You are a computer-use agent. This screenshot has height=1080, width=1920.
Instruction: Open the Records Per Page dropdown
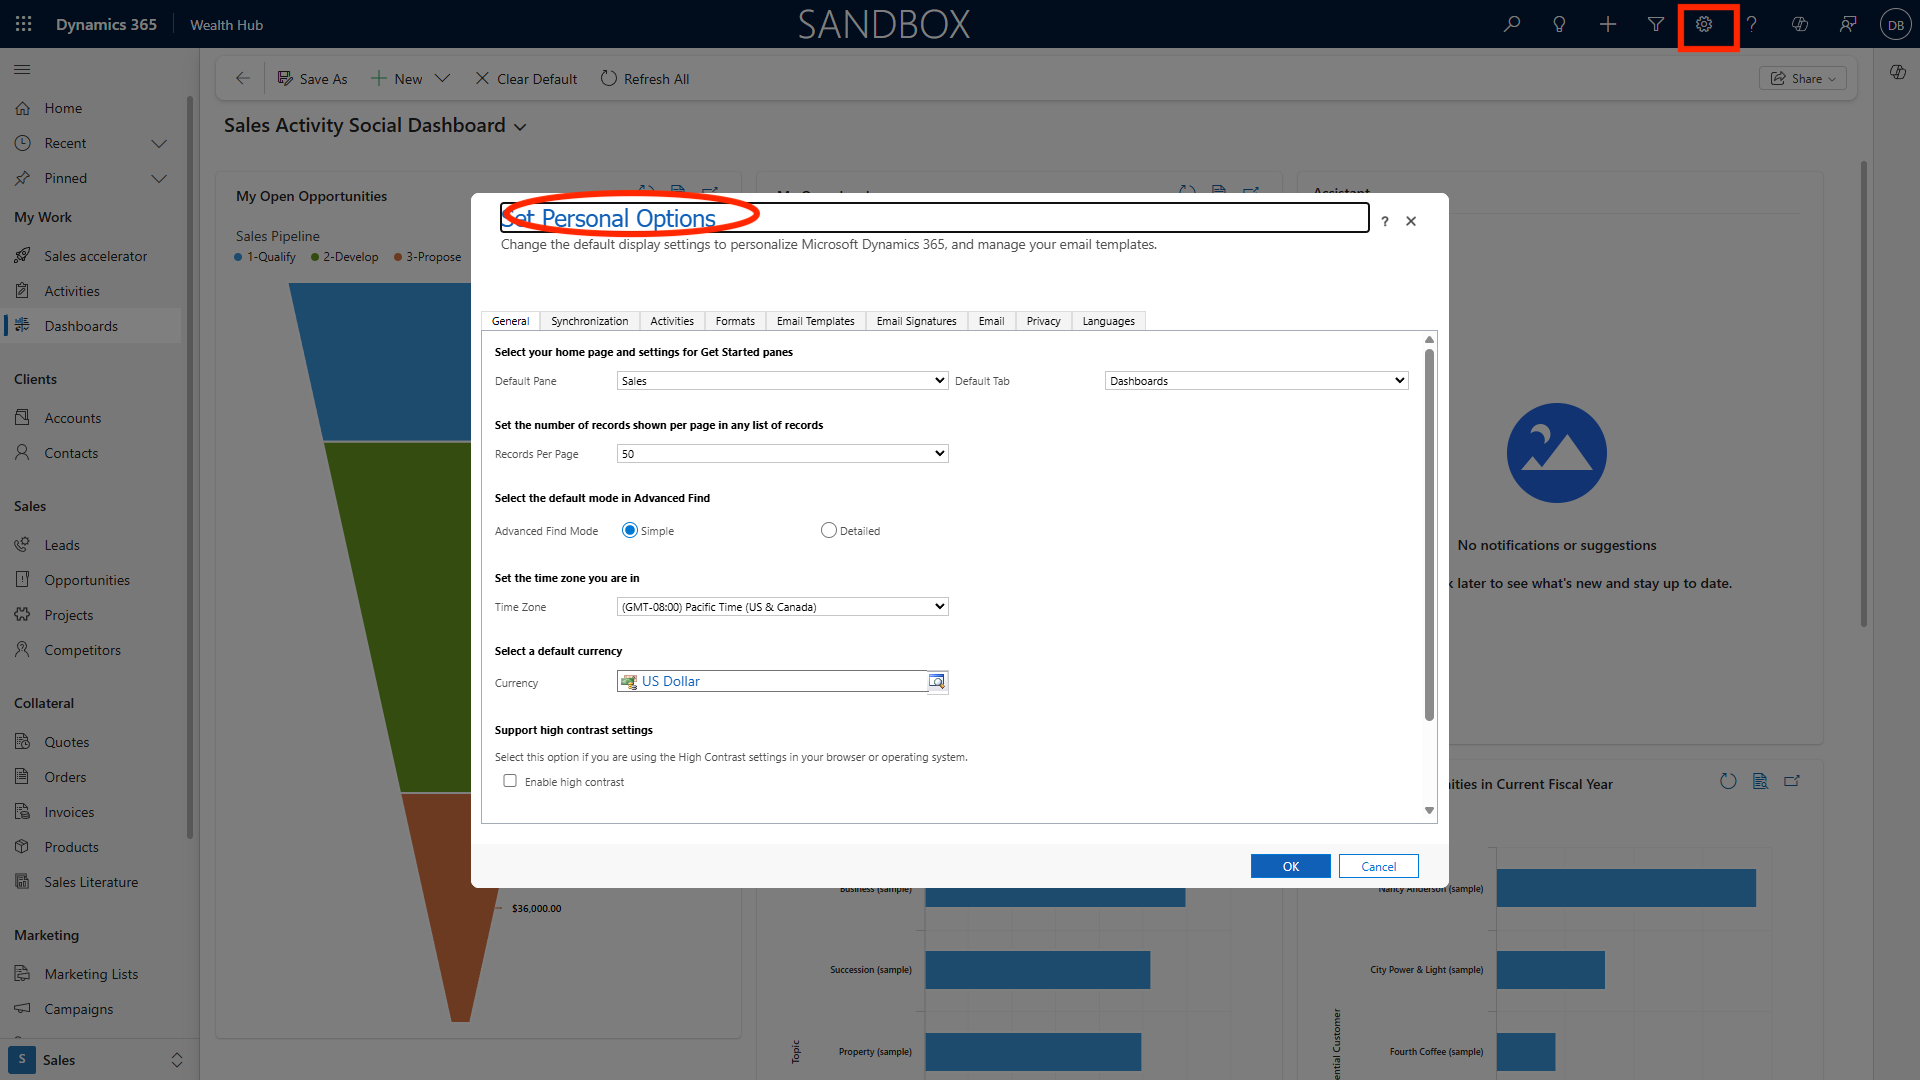[x=782, y=454]
